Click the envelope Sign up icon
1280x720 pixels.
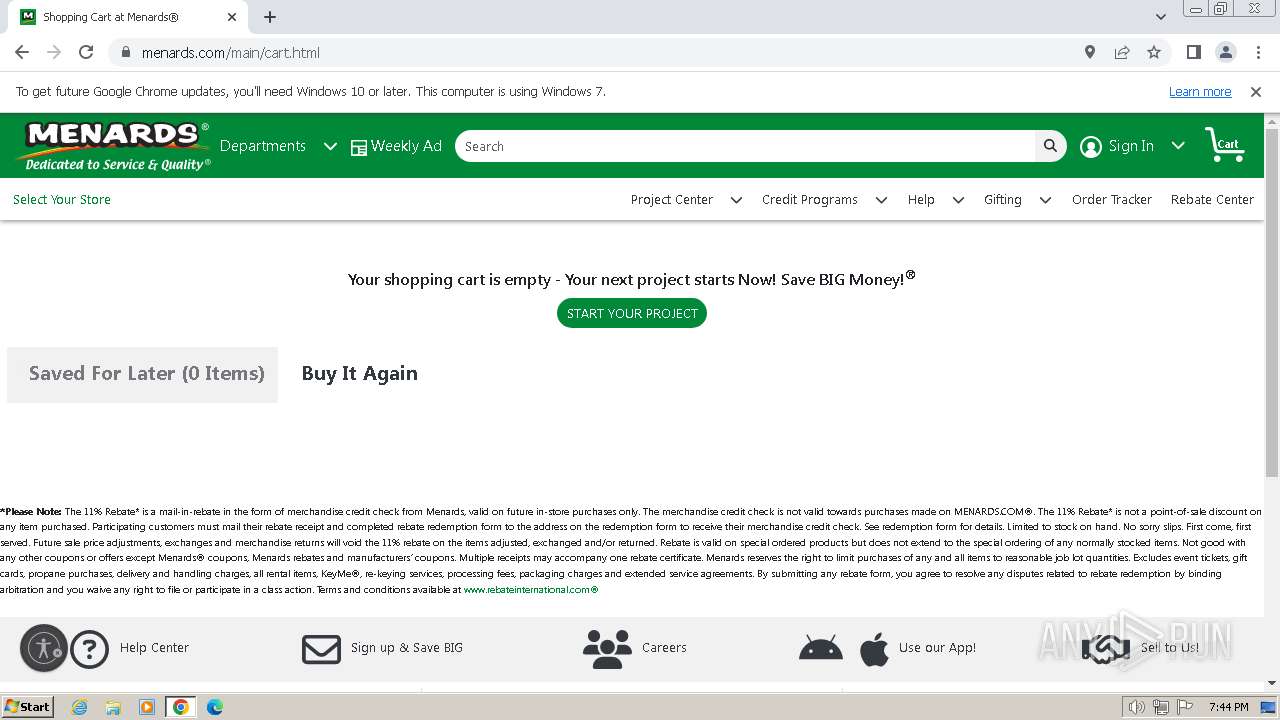click(x=321, y=649)
